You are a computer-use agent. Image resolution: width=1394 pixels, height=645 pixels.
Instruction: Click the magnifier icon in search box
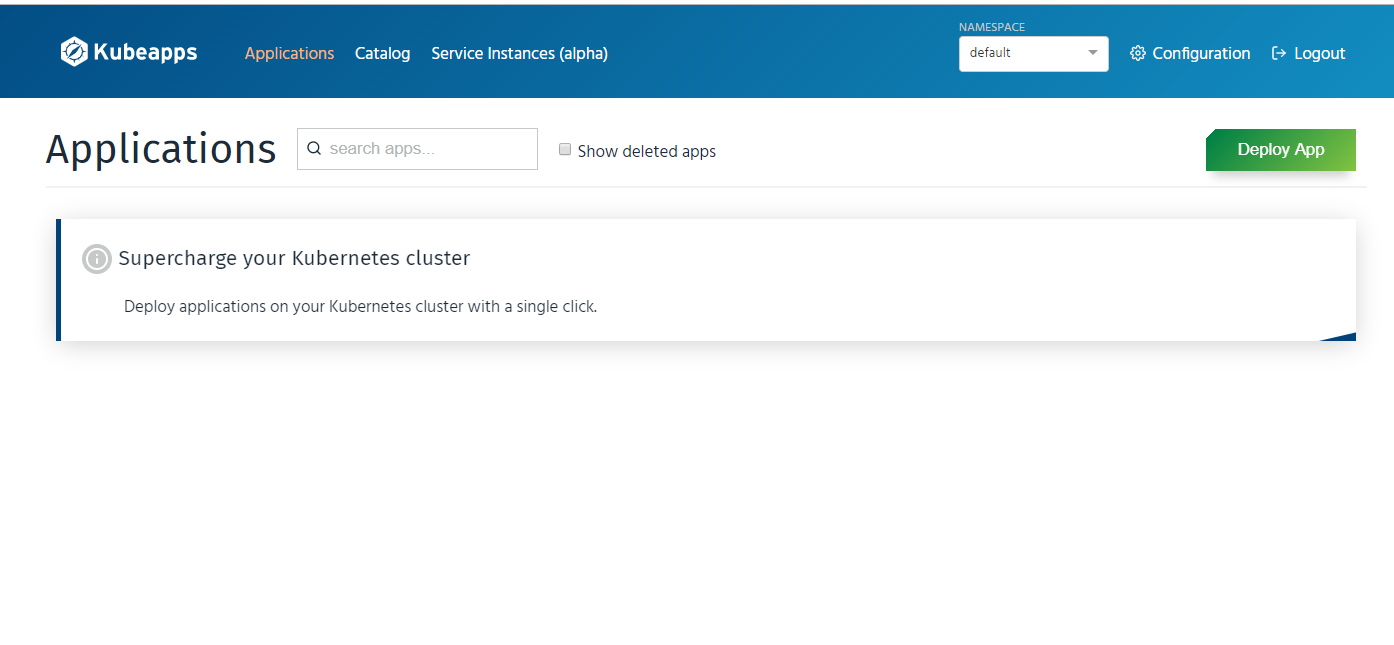(314, 149)
